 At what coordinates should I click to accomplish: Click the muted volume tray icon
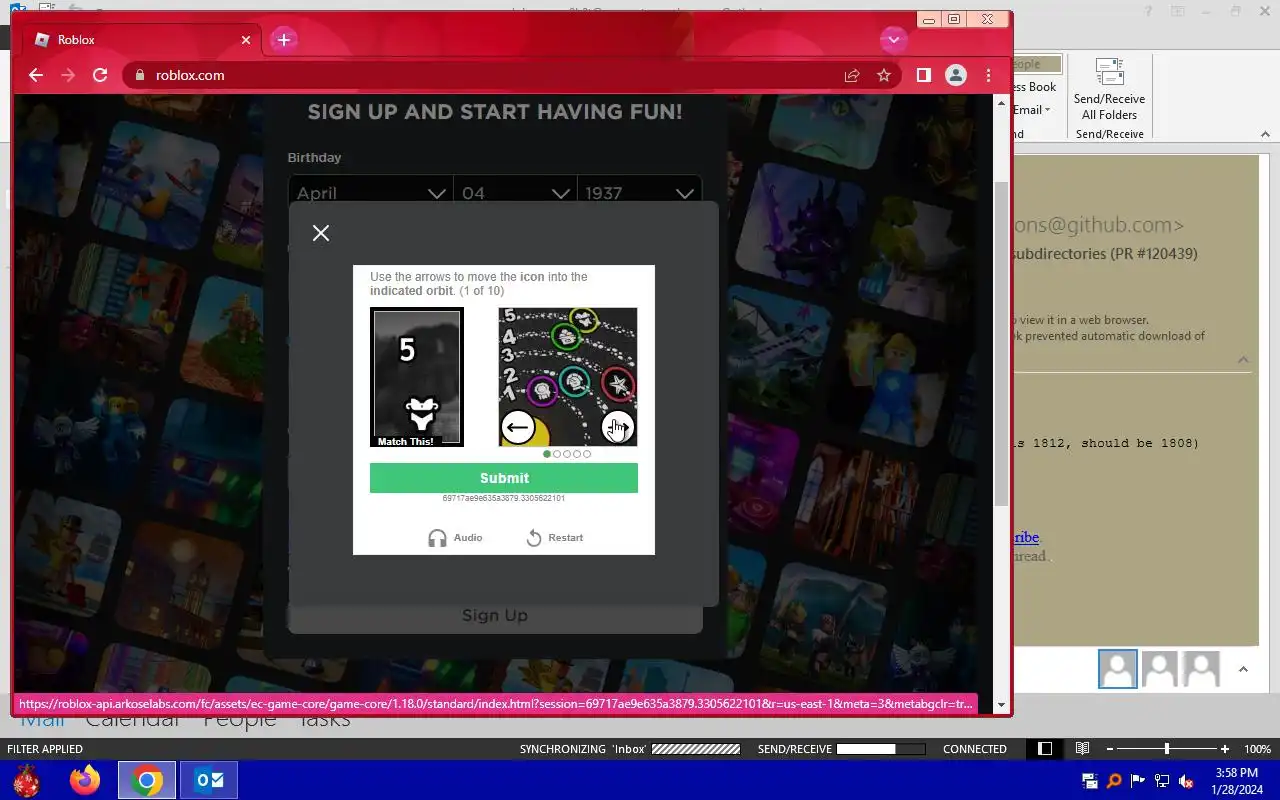[x=1186, y=781]
